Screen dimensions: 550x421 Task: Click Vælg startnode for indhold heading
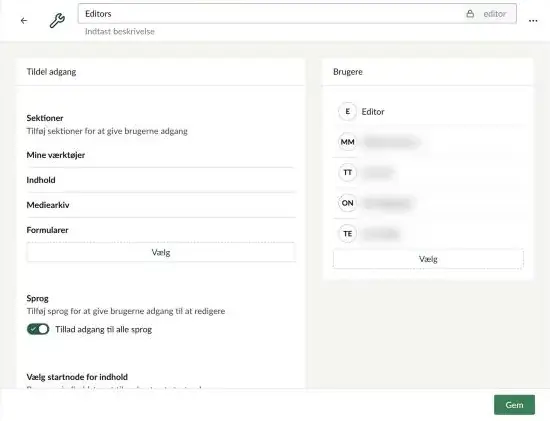[x=77, y=377]
